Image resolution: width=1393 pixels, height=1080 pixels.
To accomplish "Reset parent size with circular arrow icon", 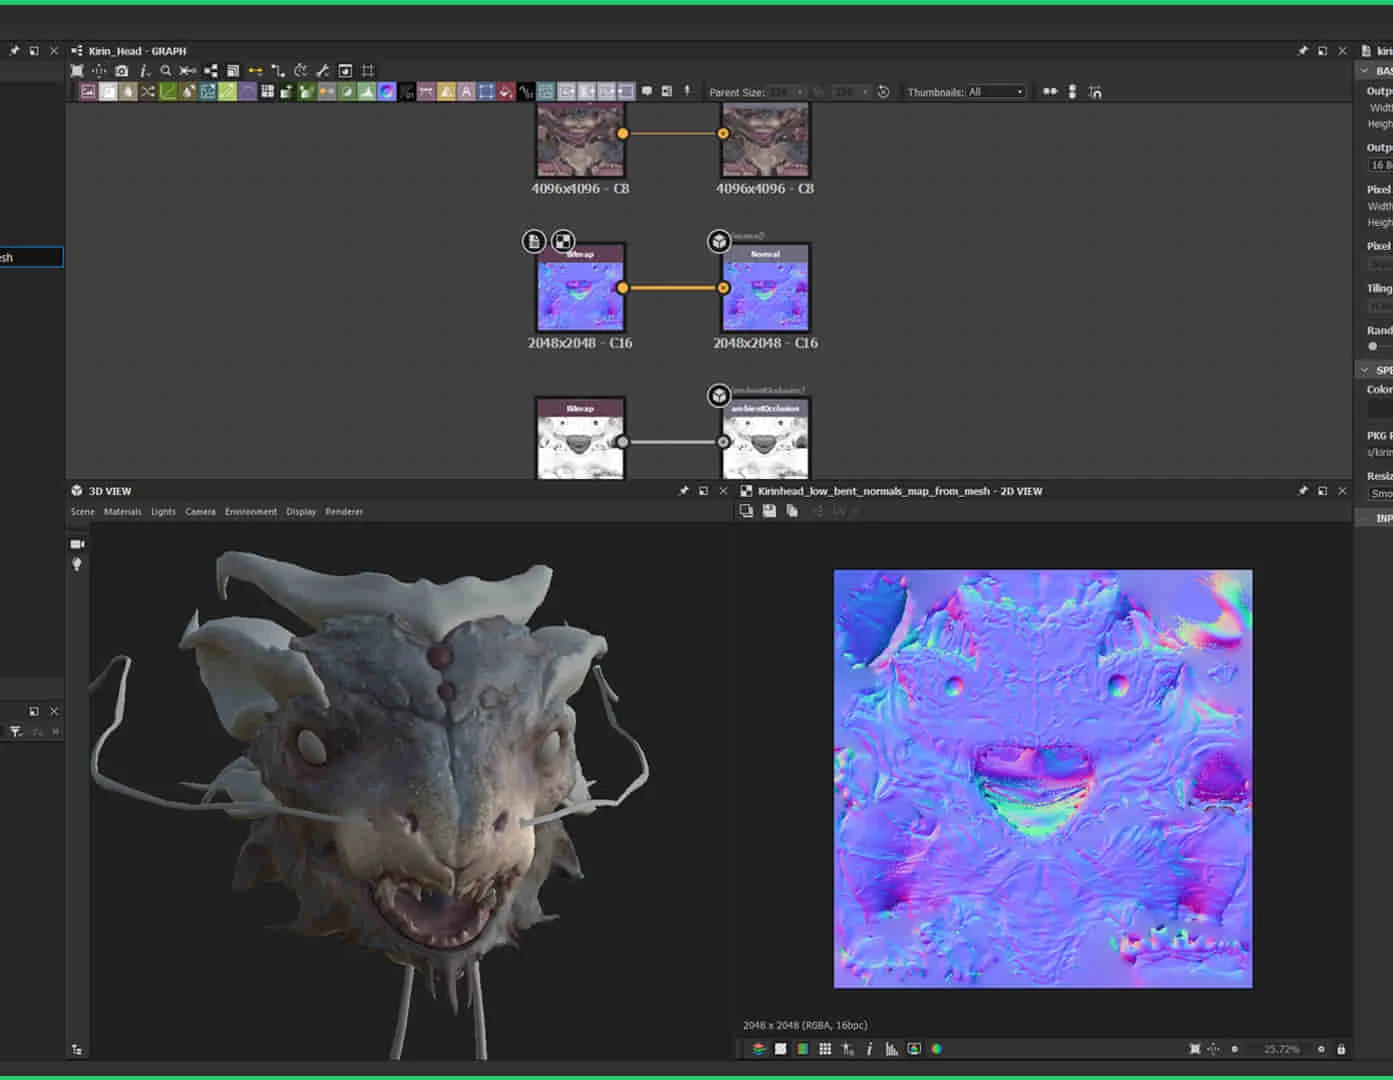I will [883, 92].
